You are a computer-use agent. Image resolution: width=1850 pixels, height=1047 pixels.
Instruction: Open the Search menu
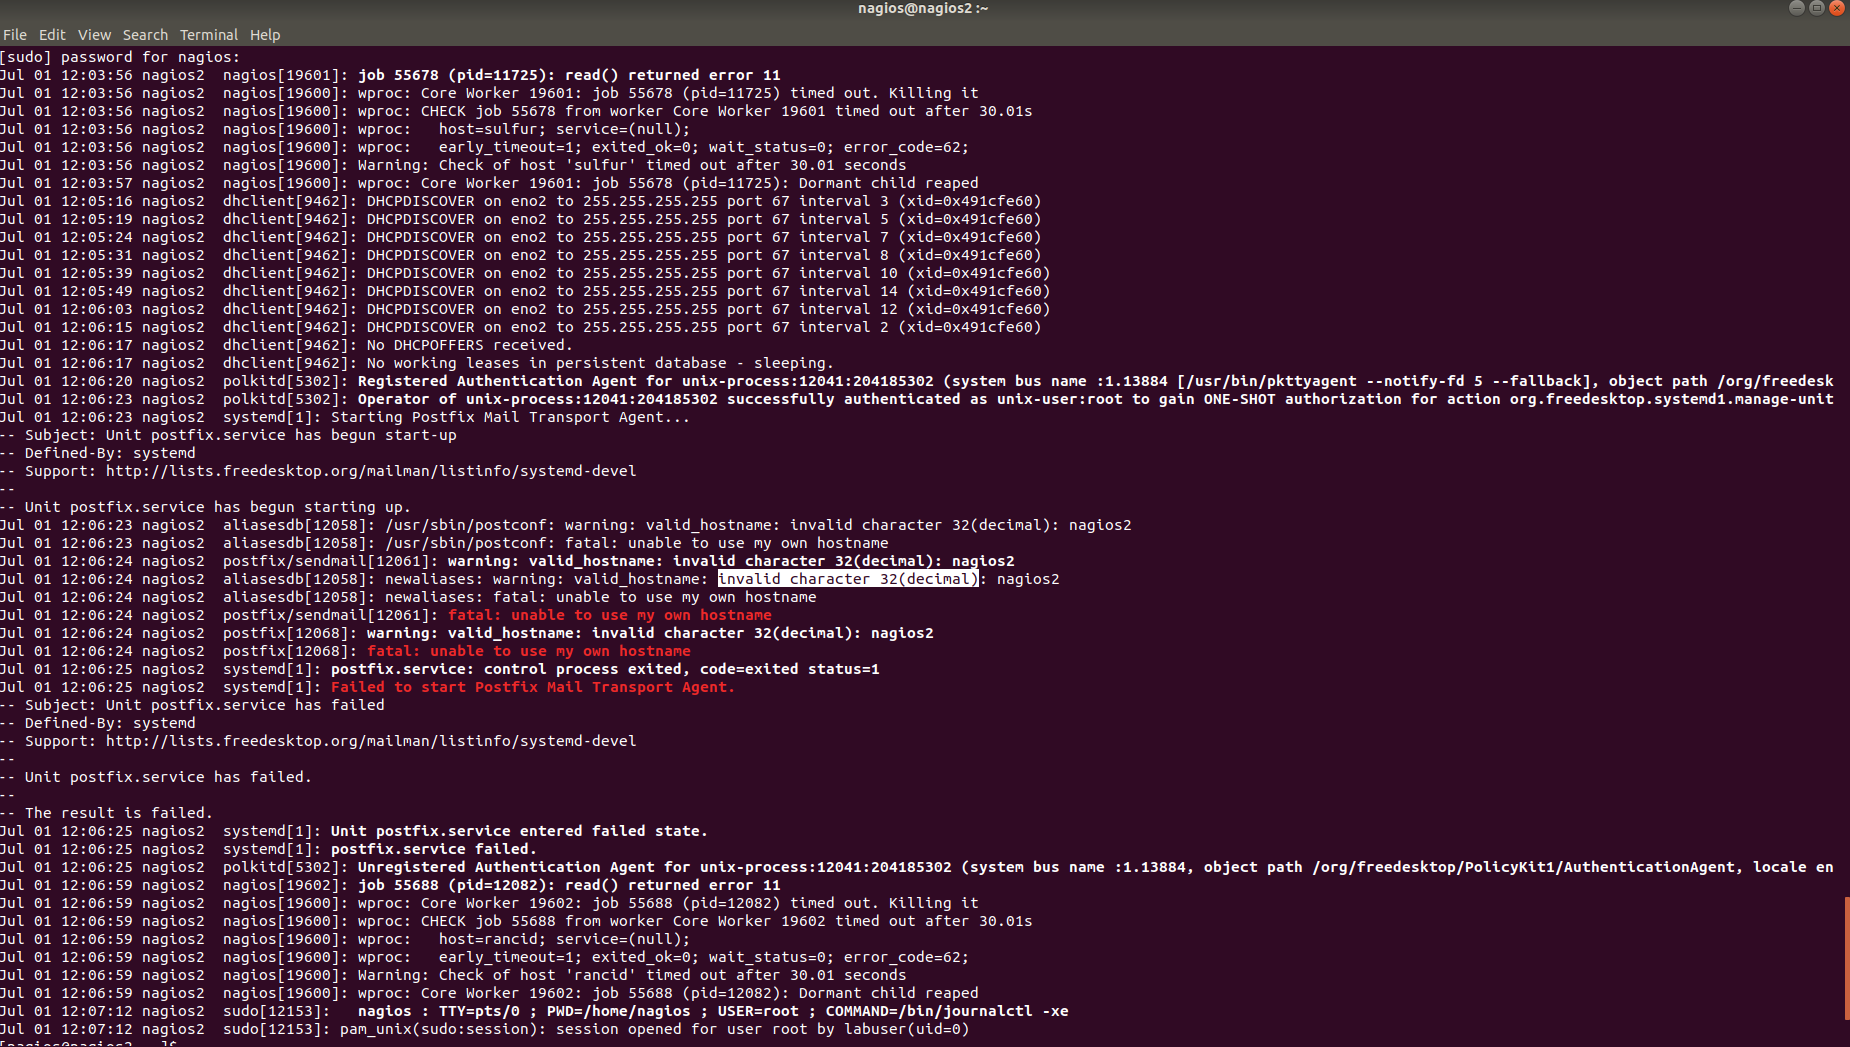click(x=145, y=35)
